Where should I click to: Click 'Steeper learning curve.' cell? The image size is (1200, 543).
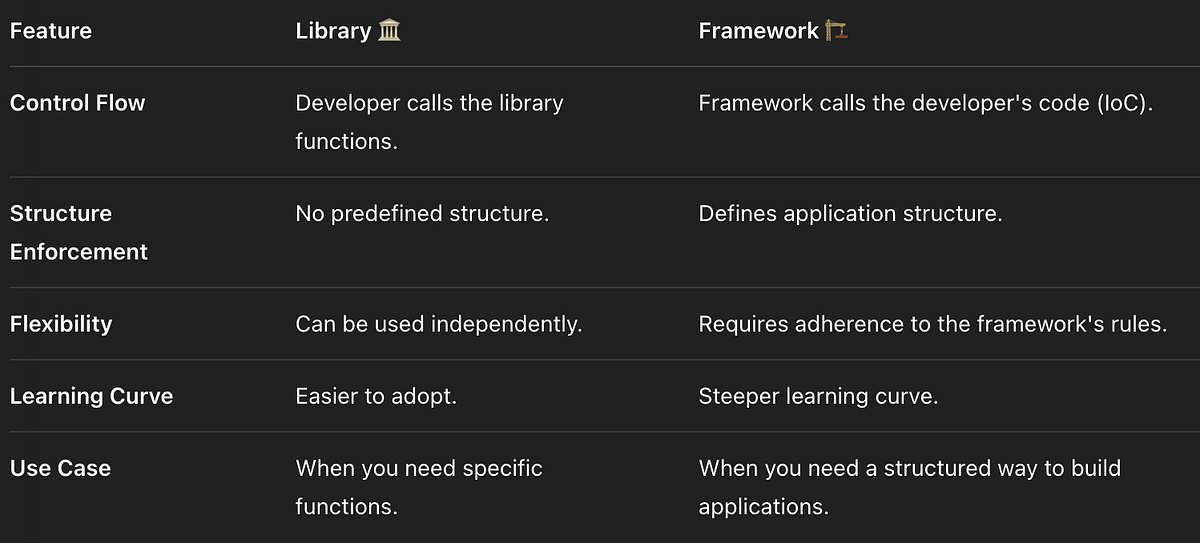(818, 396)
